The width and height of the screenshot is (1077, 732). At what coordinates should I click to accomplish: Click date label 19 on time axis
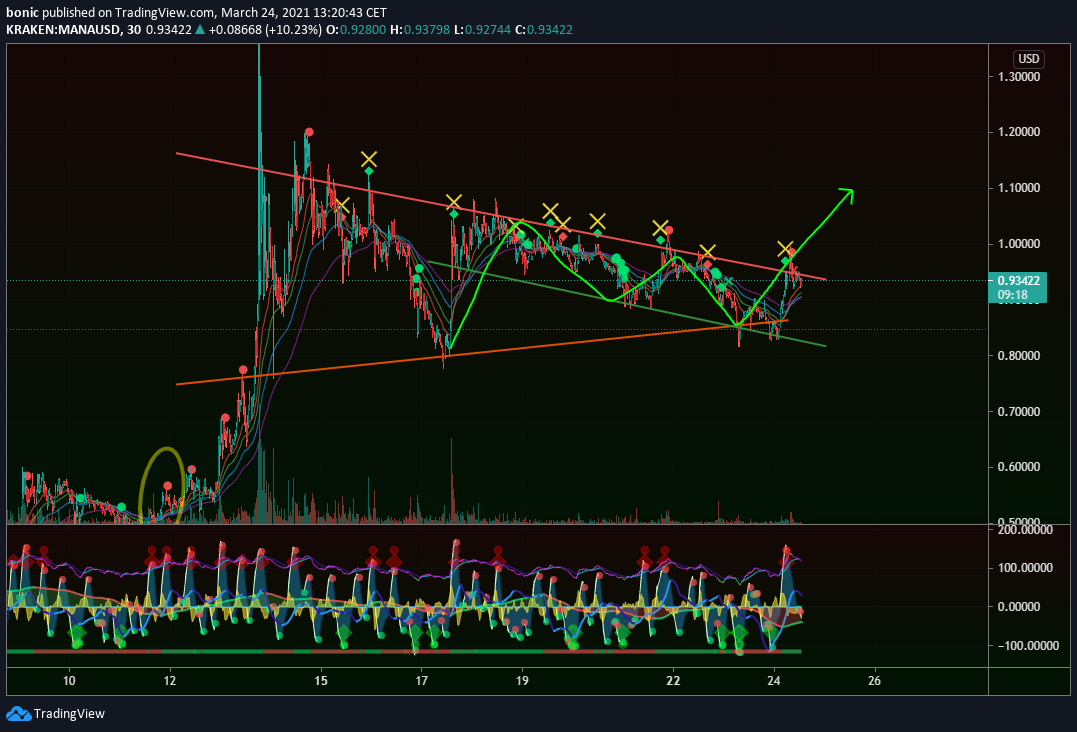pos(522,680)
